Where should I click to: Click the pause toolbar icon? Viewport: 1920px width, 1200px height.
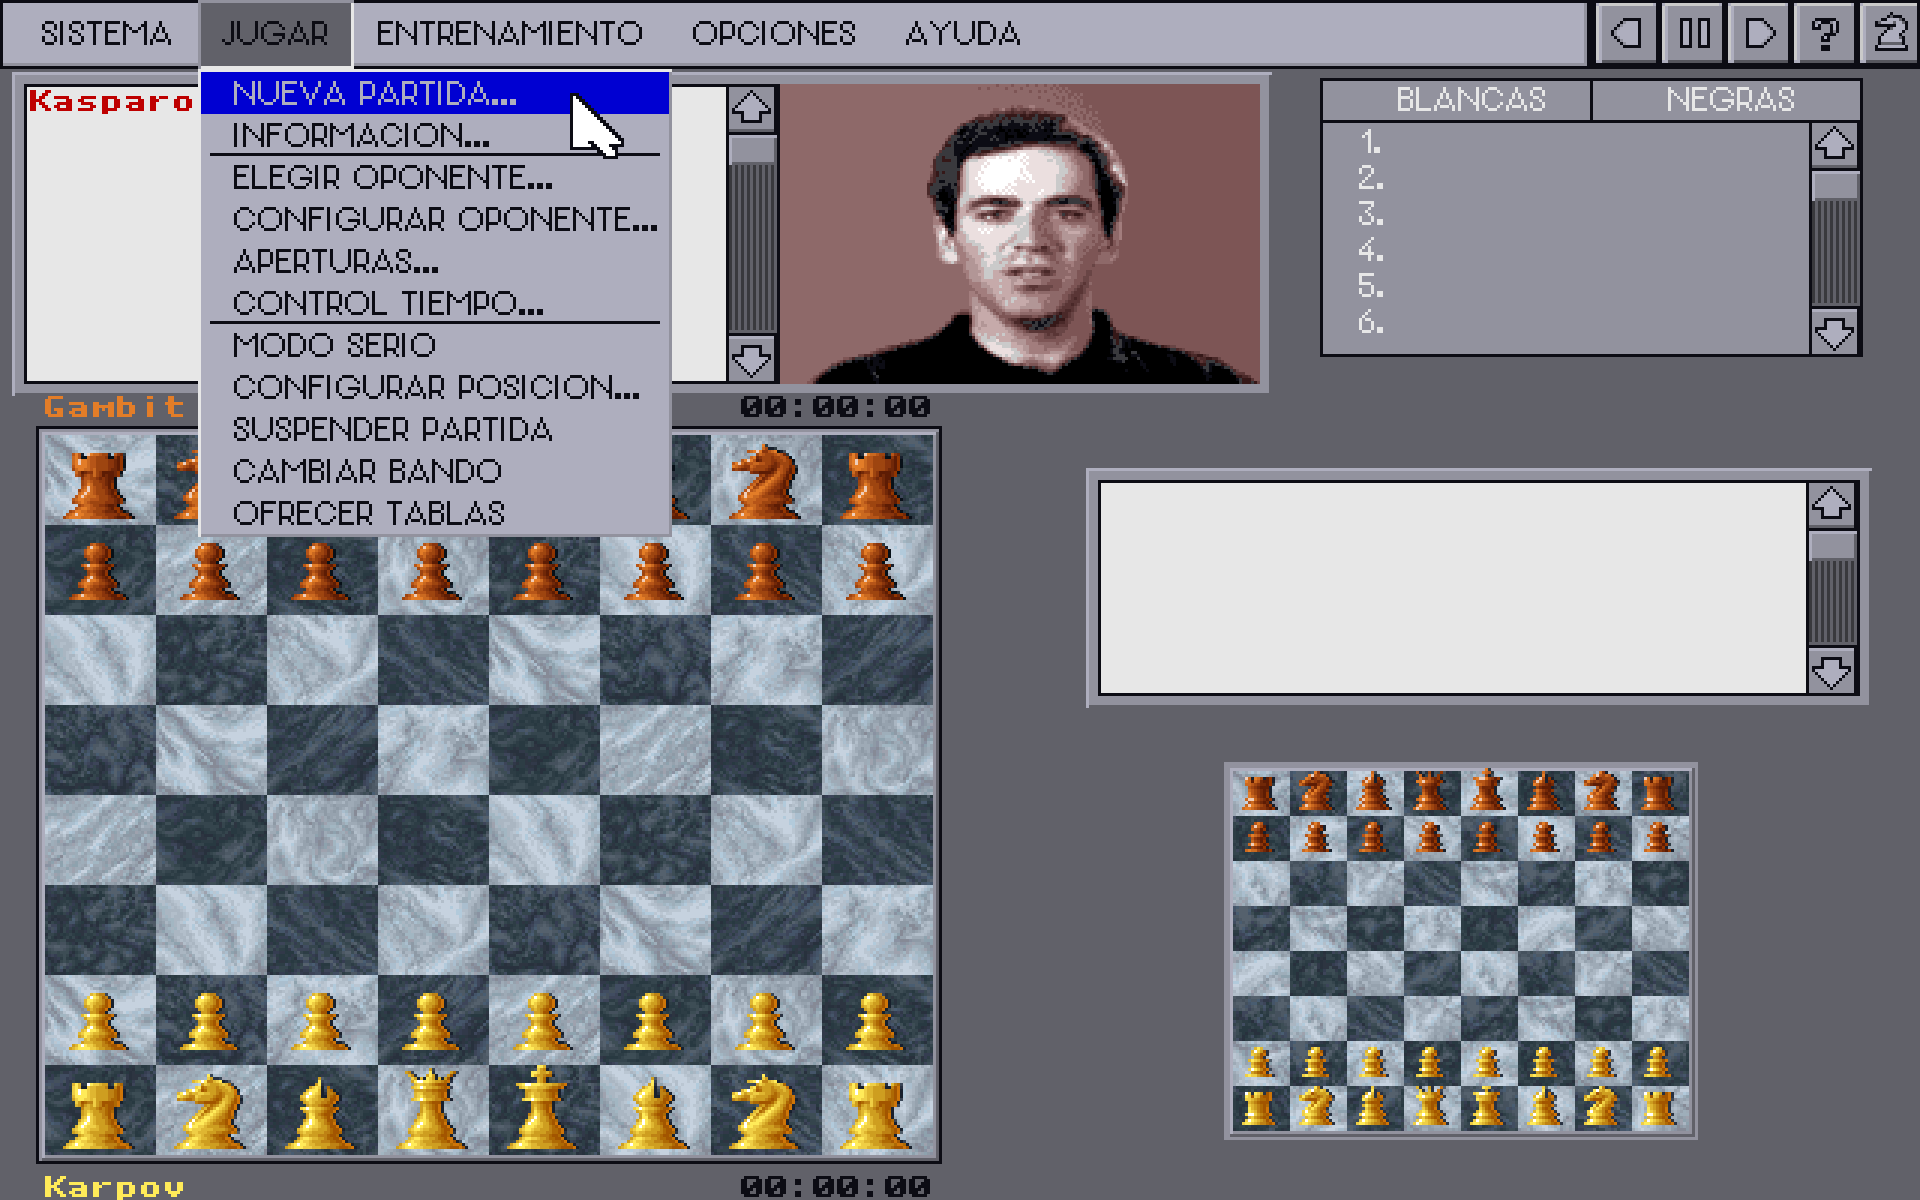tap(1693, 33)
